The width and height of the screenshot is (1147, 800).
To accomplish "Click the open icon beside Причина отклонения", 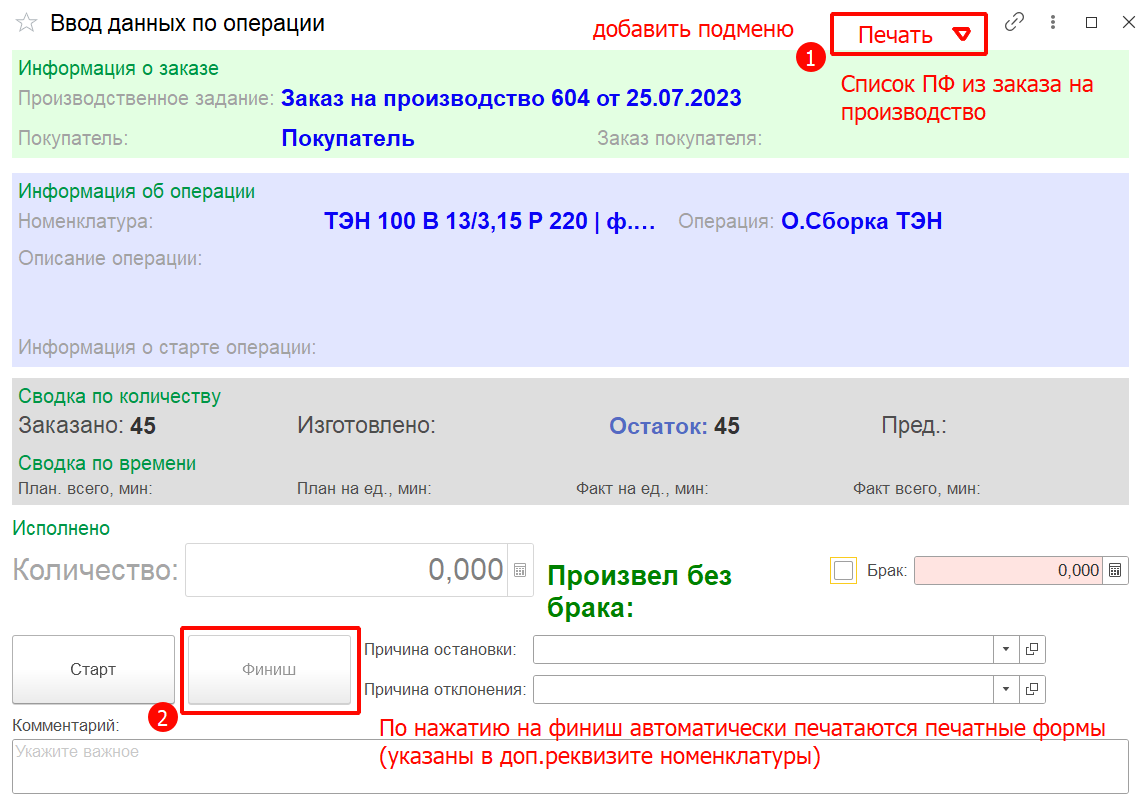I will pos(1032,690).
